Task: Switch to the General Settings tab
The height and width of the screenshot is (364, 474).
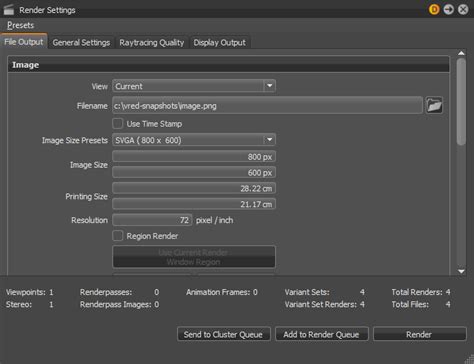Action: point(81,42)
